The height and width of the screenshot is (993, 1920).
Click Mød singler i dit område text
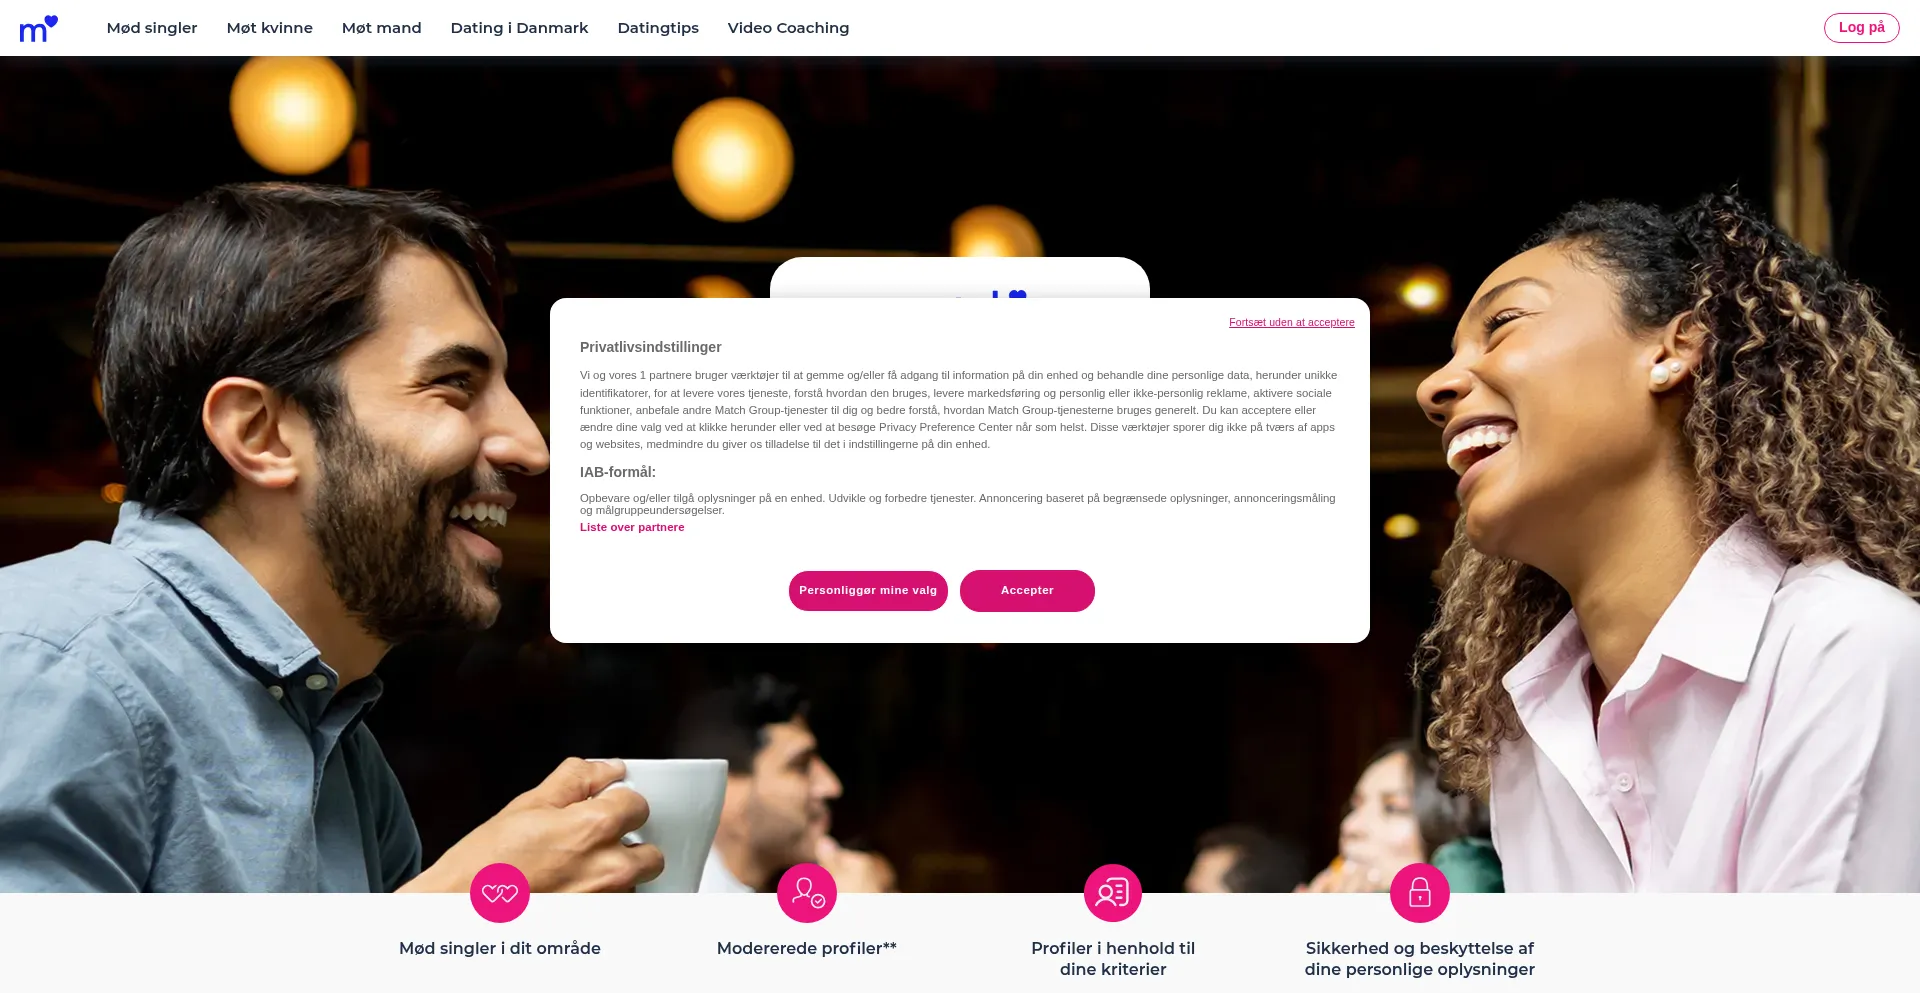click(x=500, y=948)
